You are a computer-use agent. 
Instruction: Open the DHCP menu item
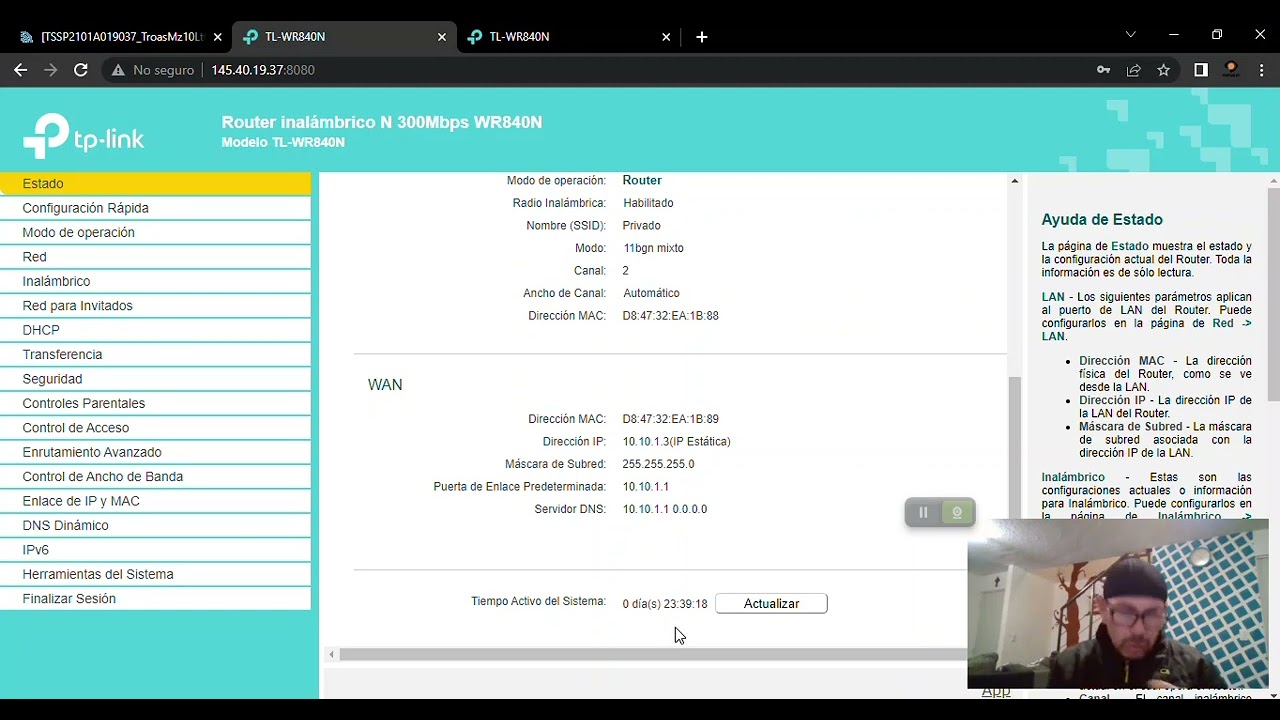155,330
